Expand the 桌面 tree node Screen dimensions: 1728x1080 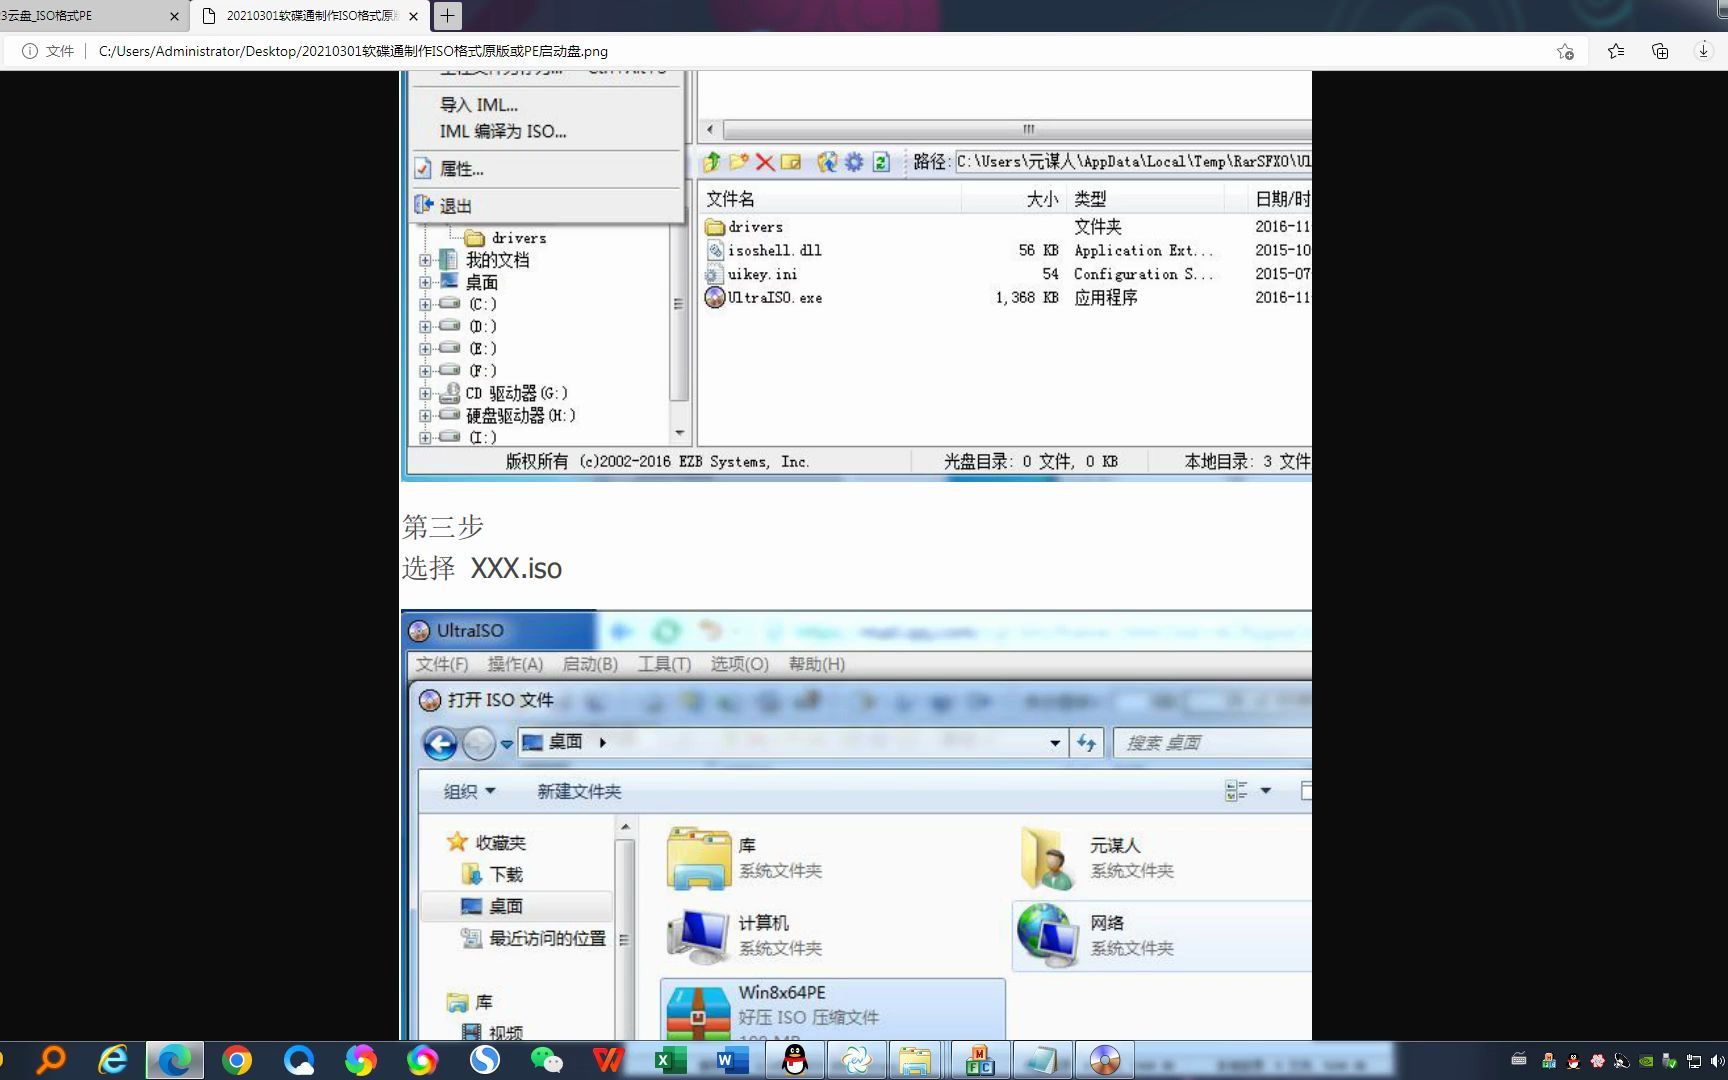425,283
